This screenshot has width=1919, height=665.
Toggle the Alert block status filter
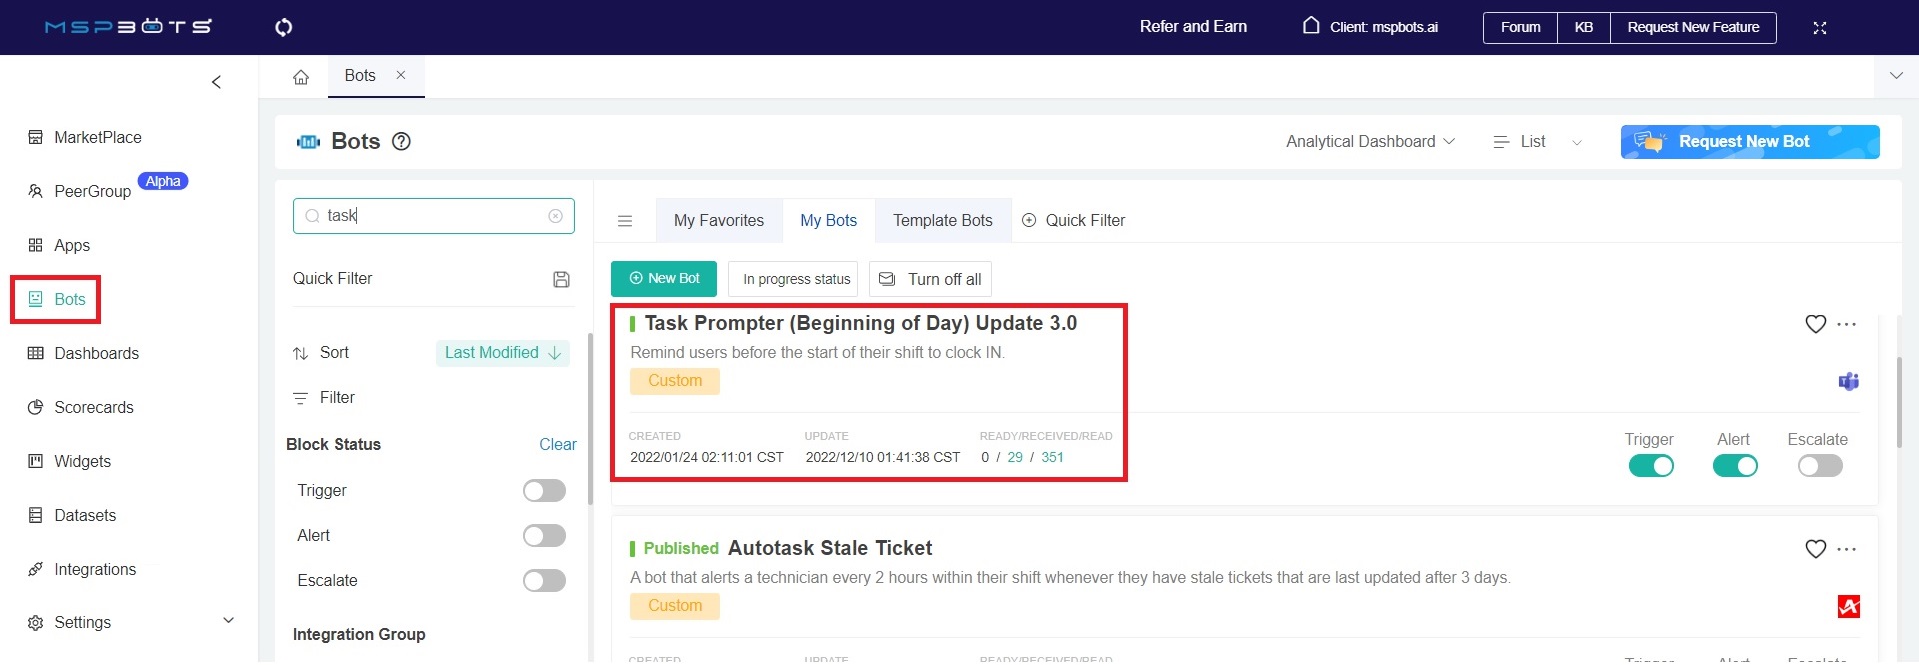pos(544,535)
